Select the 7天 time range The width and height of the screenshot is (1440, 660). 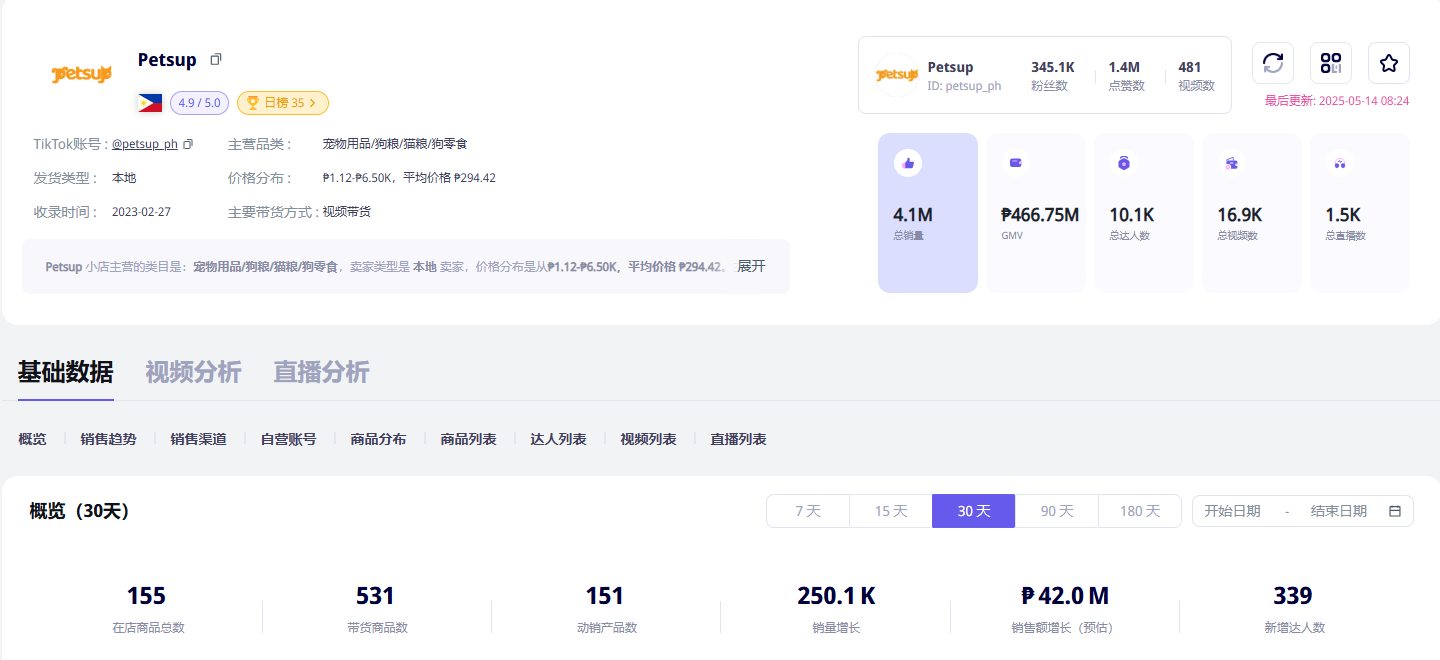(808, 511)
